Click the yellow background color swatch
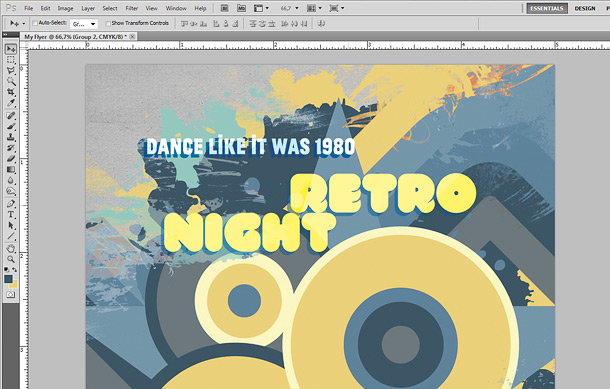This screenshot has height=389, width=610. (14, 285)
